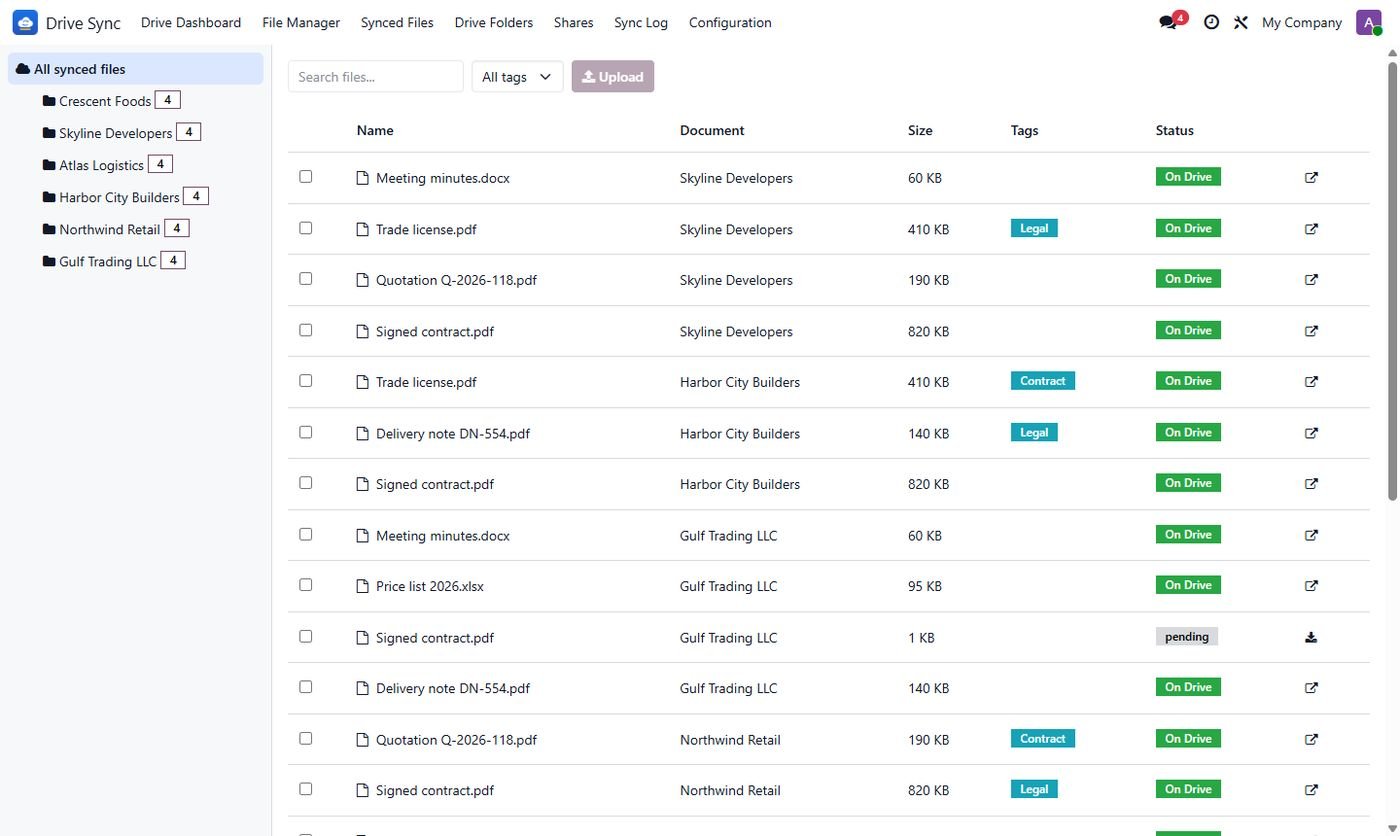The height and width of the screenshot is (836, 1400).
Task: Open the activities clock icon
Action: coord(1211,22)
